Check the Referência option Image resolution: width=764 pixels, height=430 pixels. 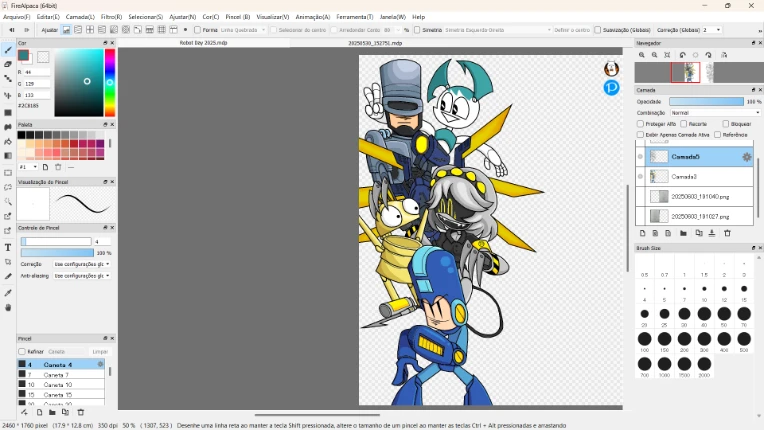pos(717,134)
